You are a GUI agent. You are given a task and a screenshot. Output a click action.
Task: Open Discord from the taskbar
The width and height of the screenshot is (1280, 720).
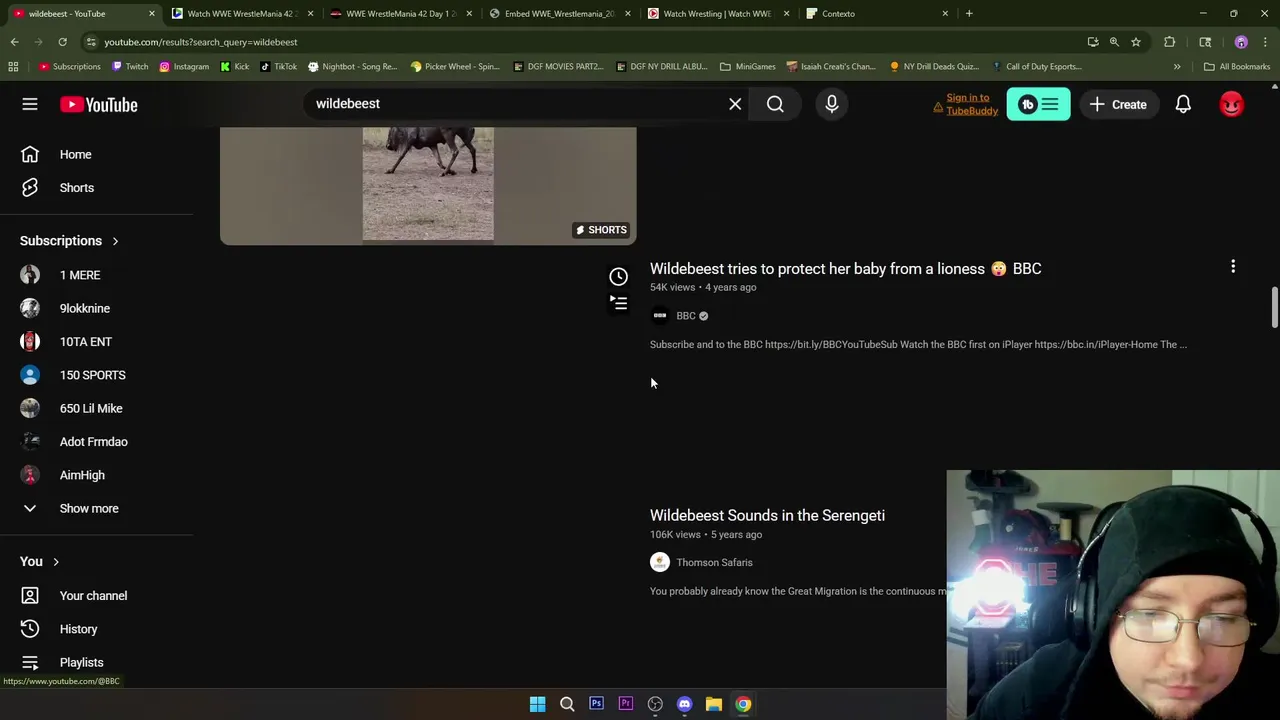click(684, 704)
